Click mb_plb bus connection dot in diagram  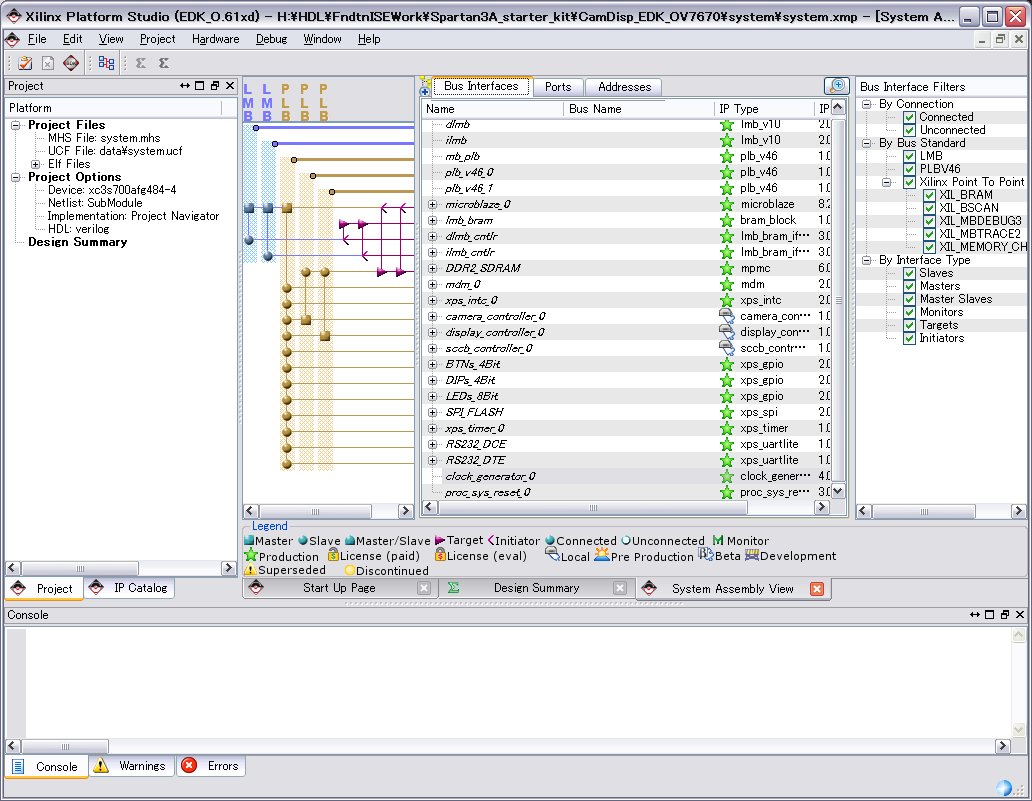click(x=294, y=160)
